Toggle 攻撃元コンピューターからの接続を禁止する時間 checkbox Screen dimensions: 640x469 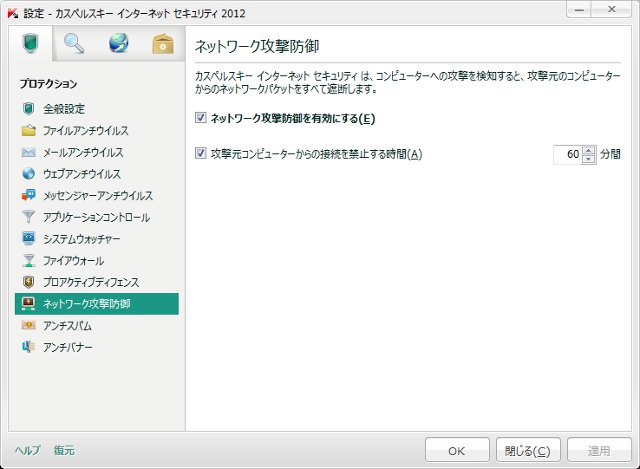click(200, 153)
